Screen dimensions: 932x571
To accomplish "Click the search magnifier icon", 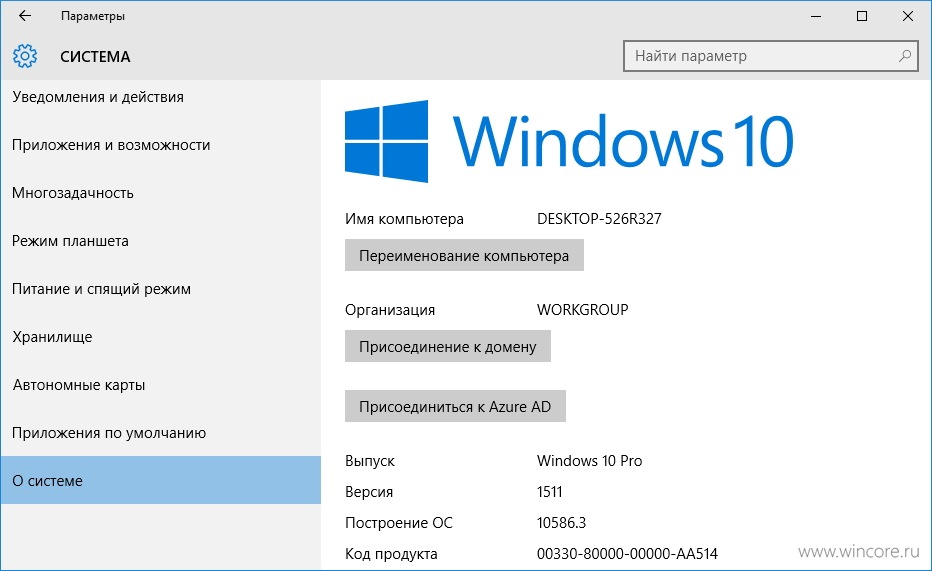I will pos(905,56).
